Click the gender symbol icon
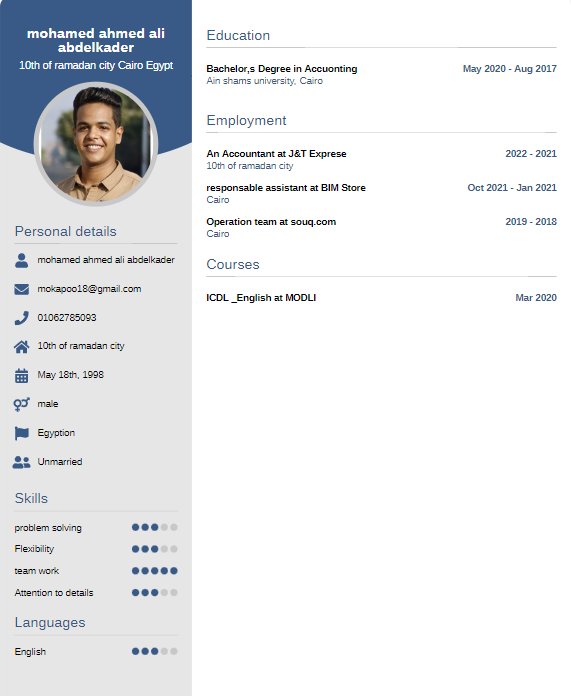 (21, 404)
